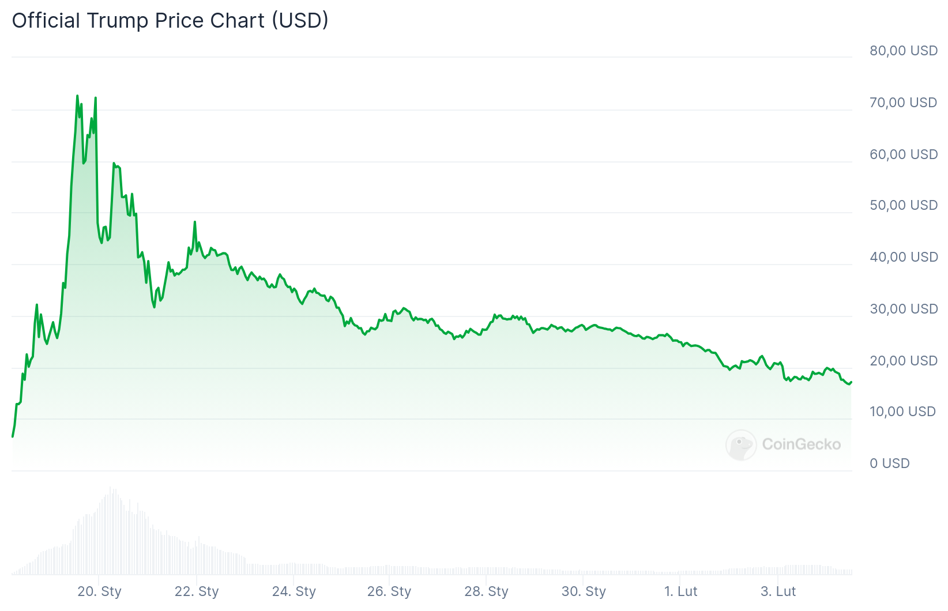The width and height of the screenshot is (948, 611).
Task: Click the 30,00 USD axis label
Action: [903, 309]
